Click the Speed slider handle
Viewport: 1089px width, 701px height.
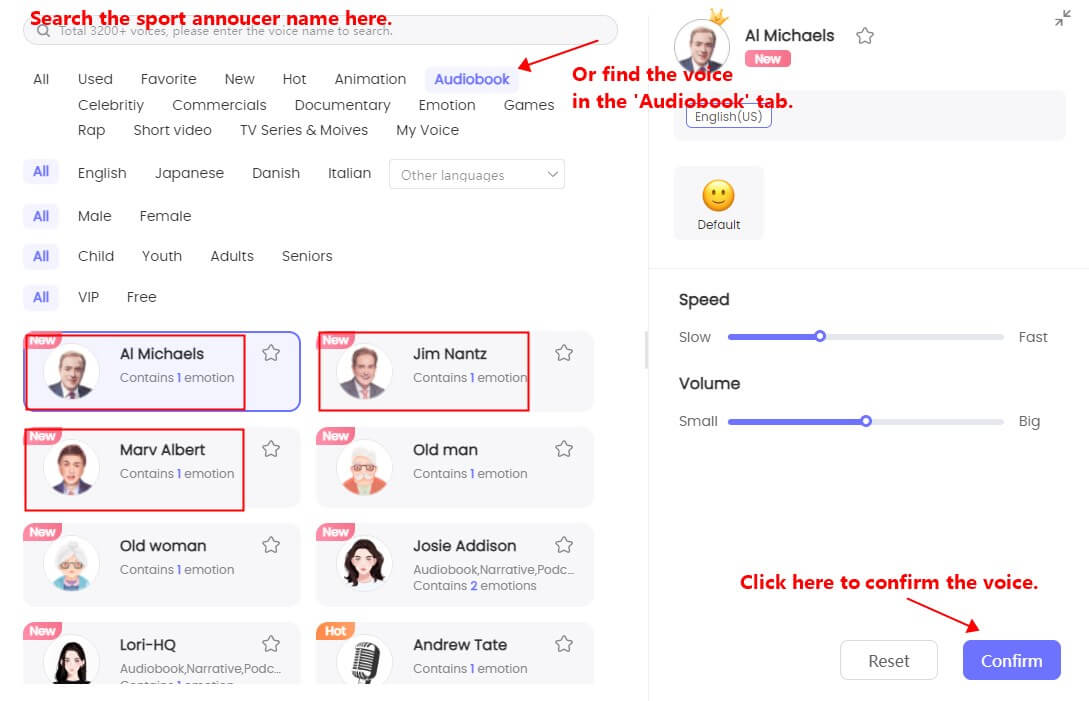pyautogui.click(x=820, y=337)
